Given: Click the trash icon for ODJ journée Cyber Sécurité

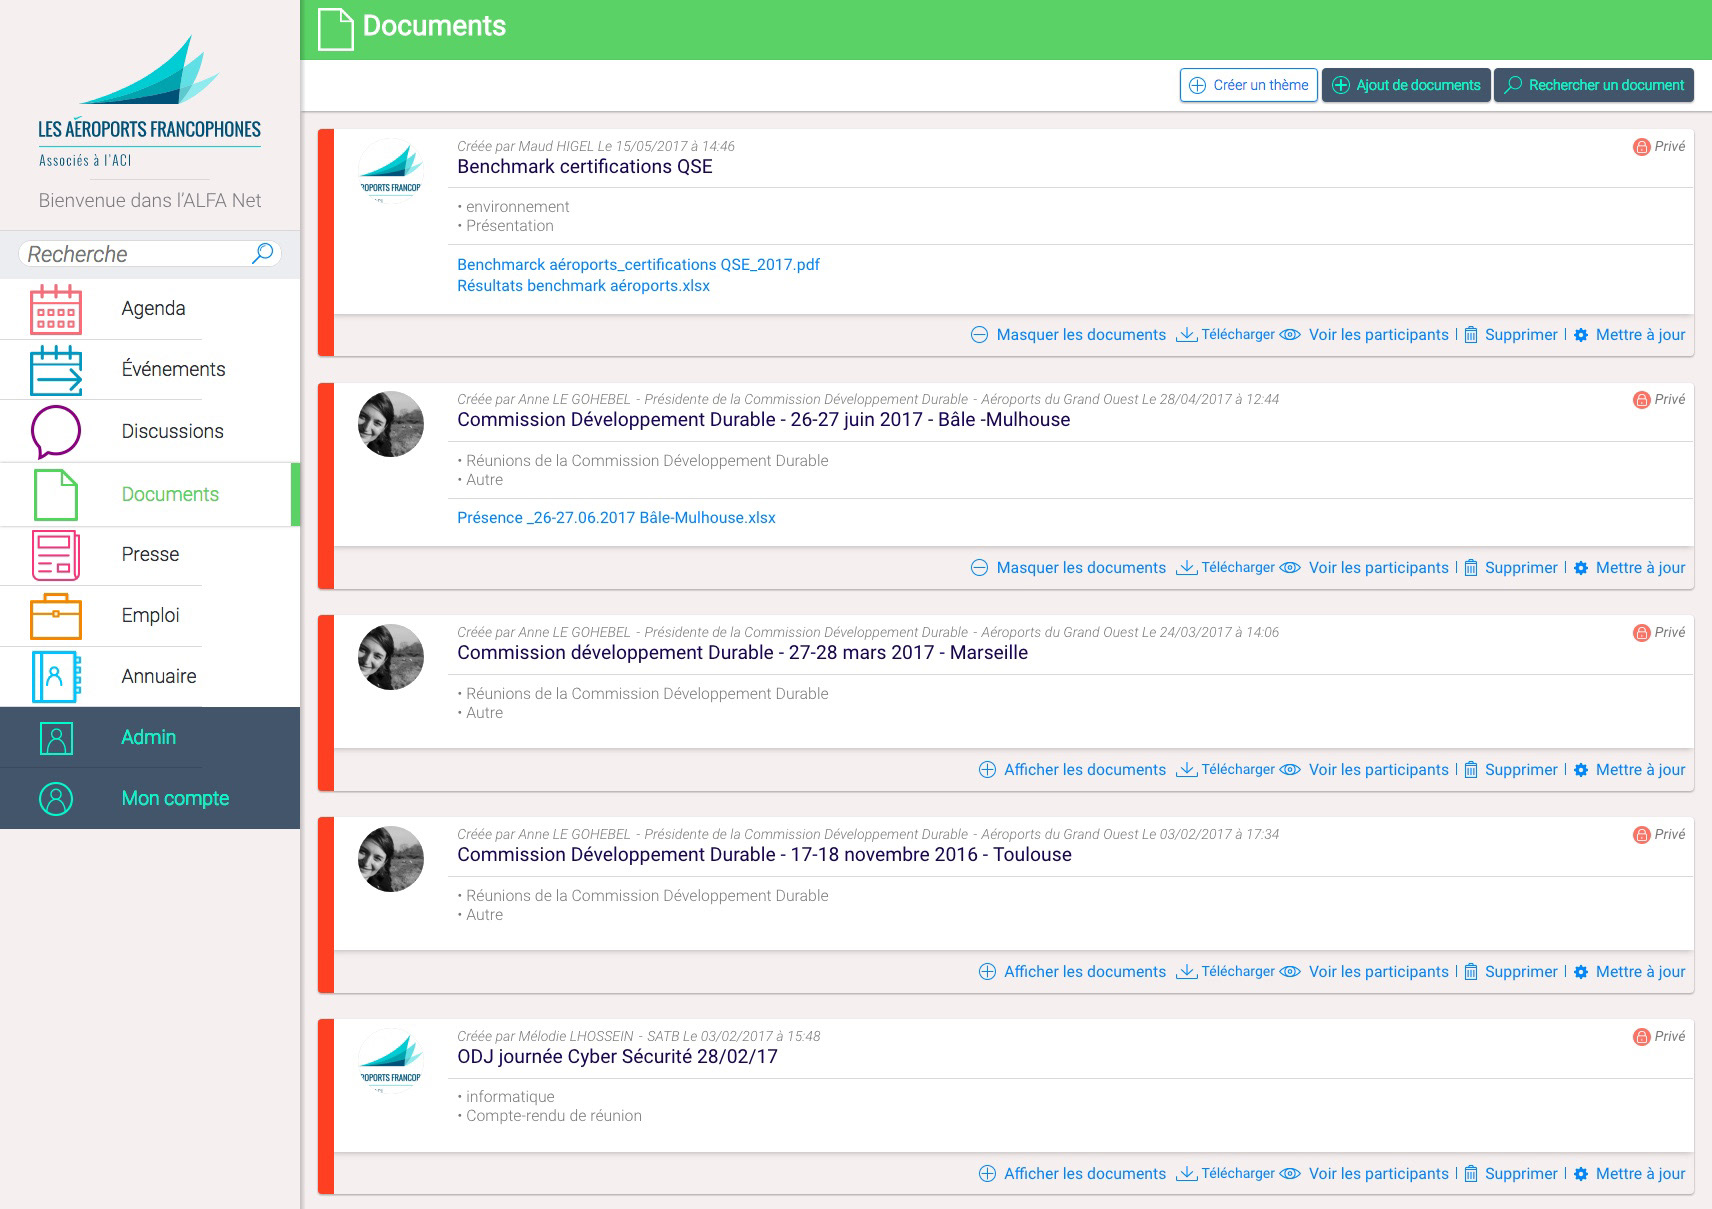Looking at the screenshot, I should point(1471,1174).
